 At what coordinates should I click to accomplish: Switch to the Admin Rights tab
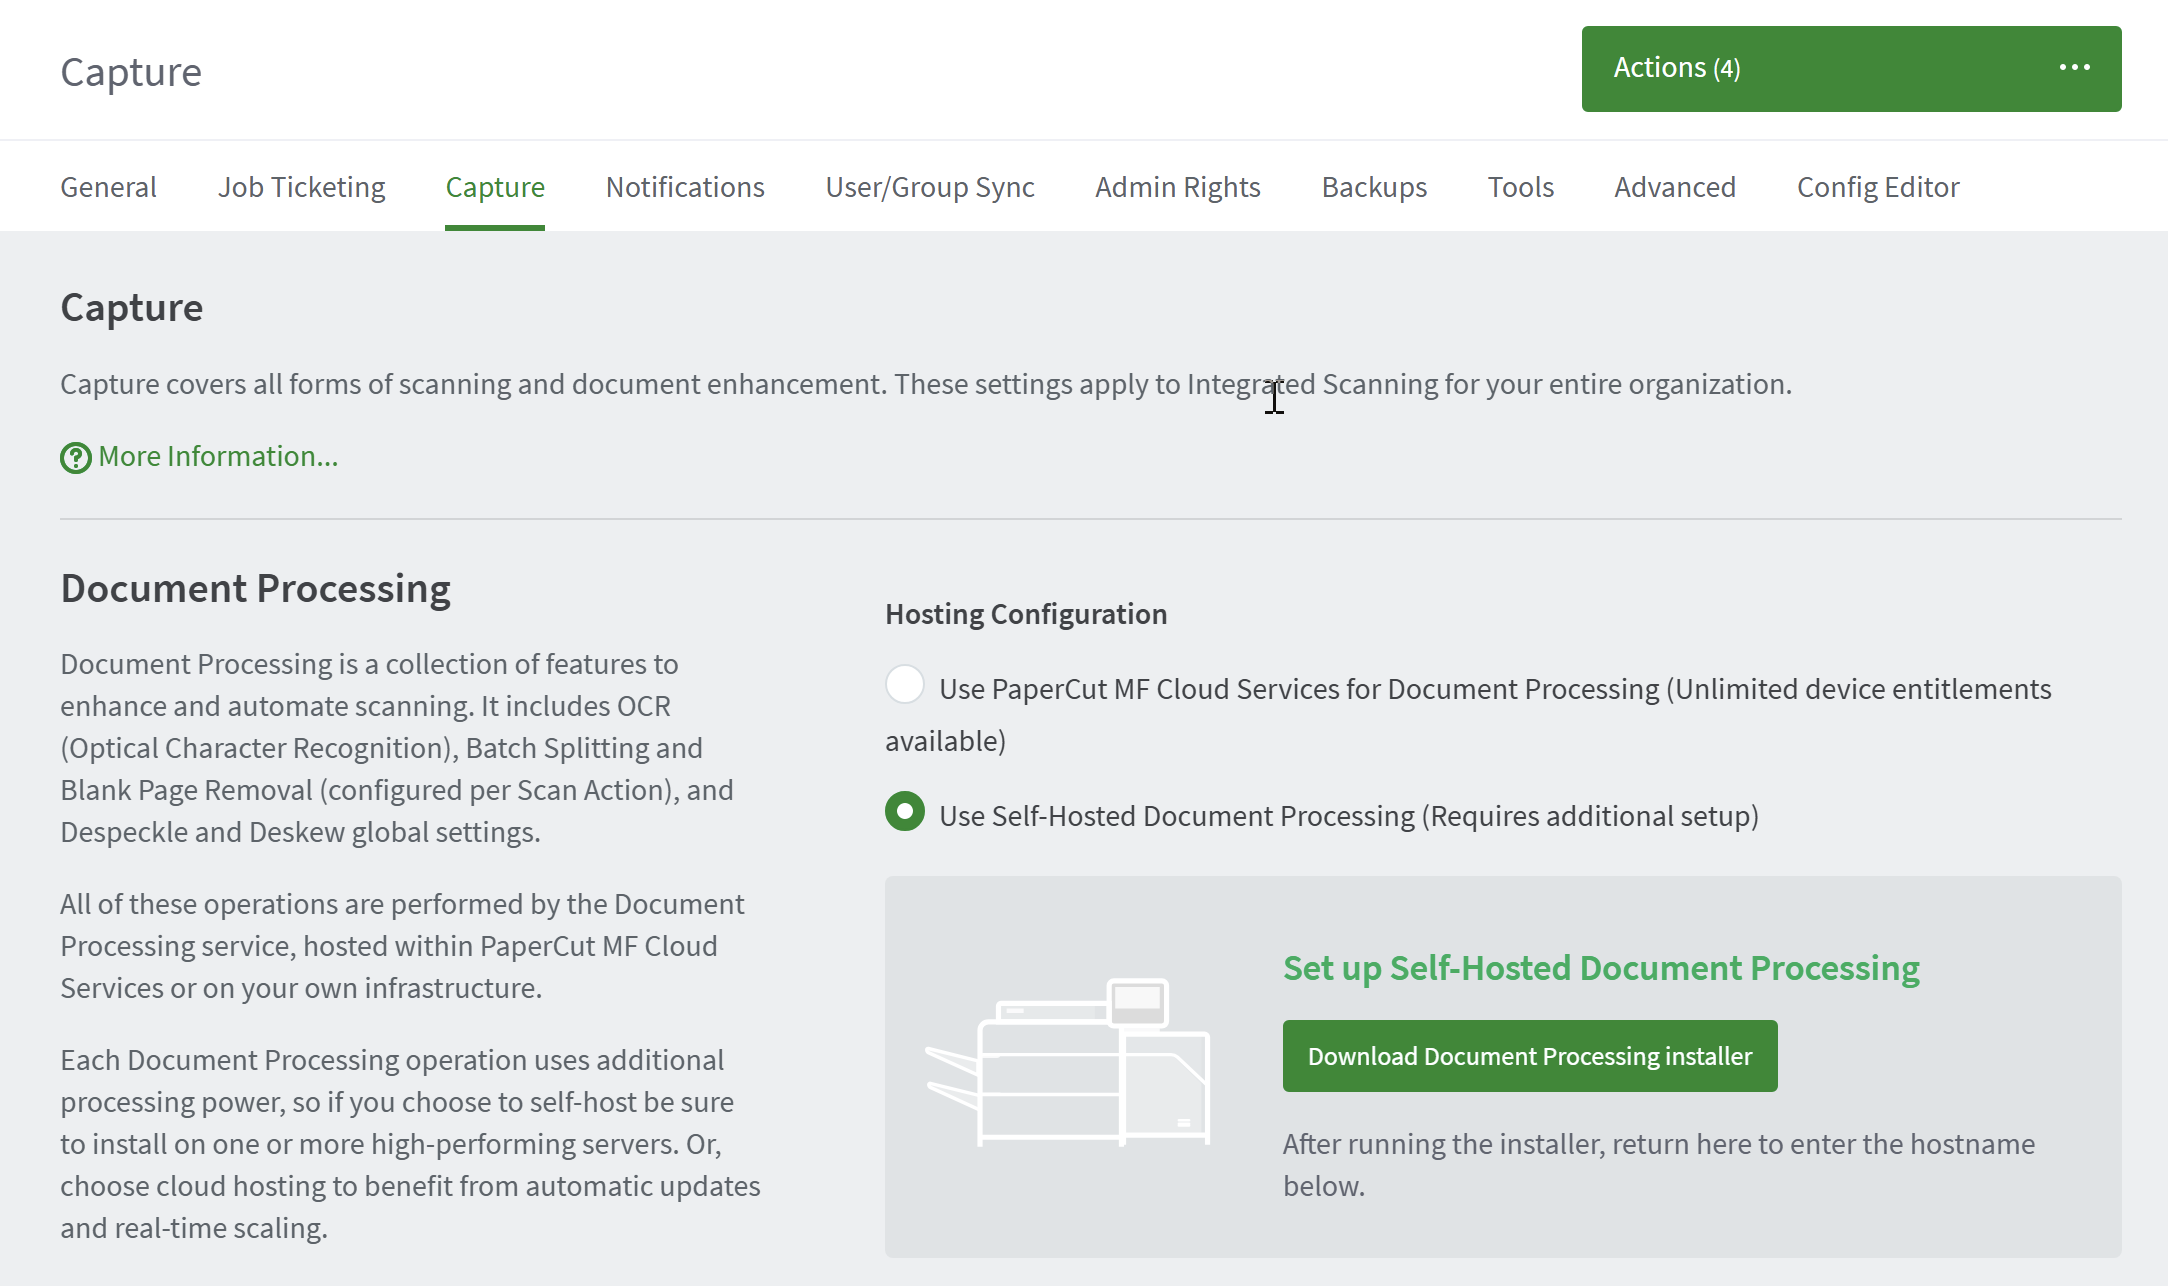coord(1178,187)
